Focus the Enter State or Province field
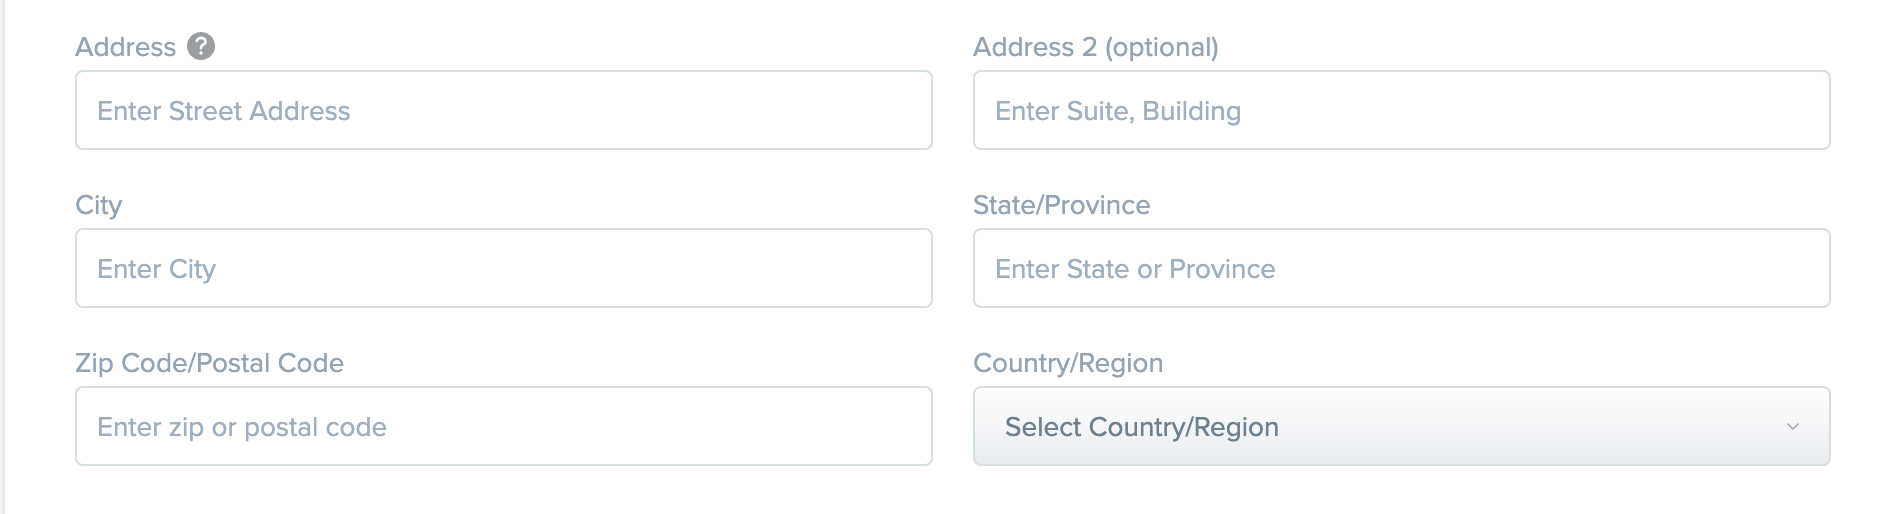Image resolution: width=1888 pixels, height=514 pixels. click(1402, 268)
